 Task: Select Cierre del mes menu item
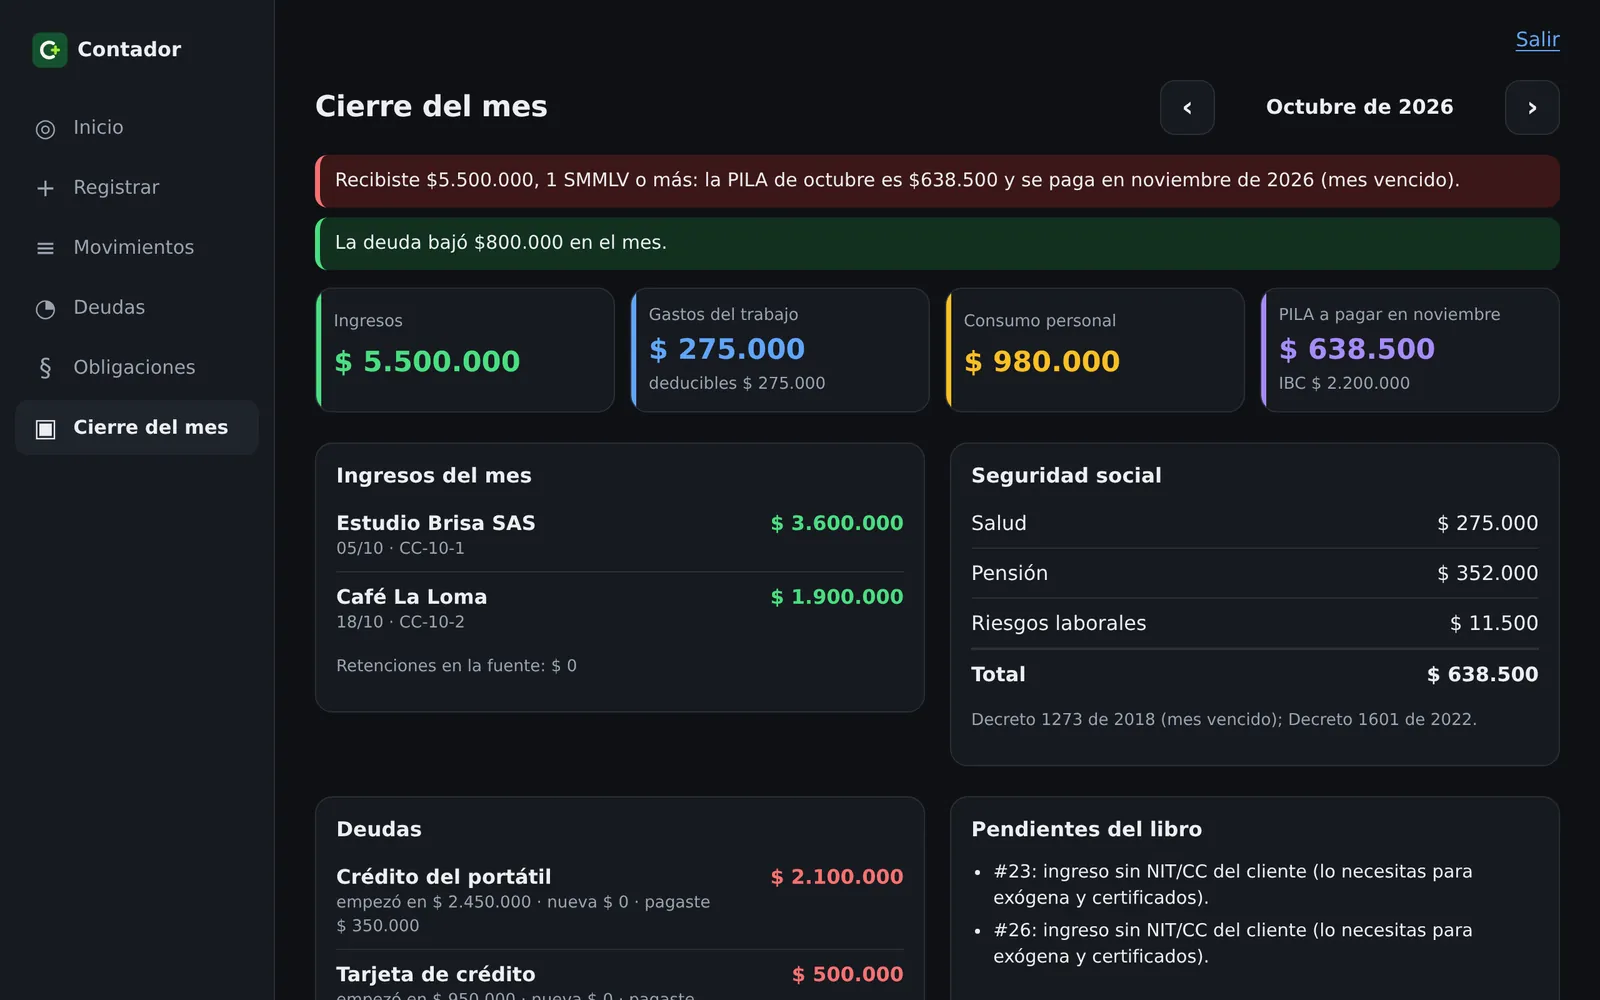tap(137, 427)
